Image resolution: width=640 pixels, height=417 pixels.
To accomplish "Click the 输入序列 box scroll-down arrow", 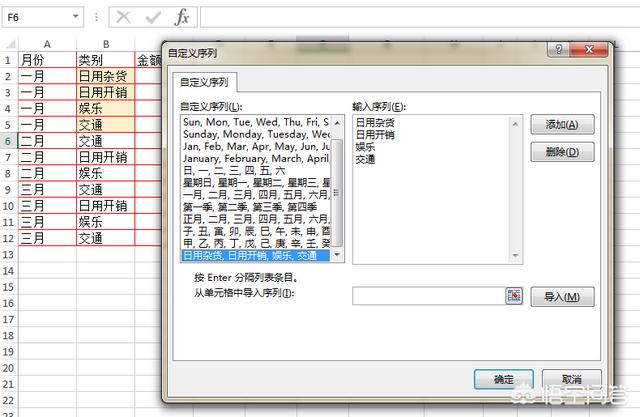I will coord(515,256).
